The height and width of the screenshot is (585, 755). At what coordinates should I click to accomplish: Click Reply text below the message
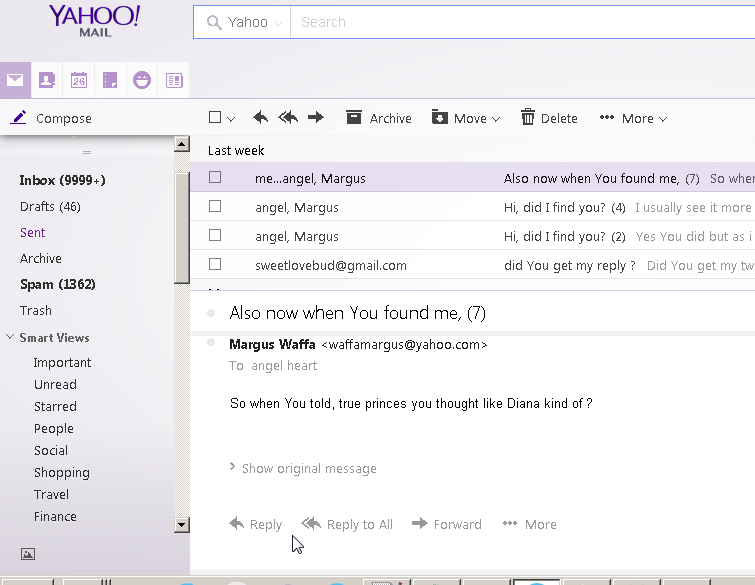(x=266, y=524)
